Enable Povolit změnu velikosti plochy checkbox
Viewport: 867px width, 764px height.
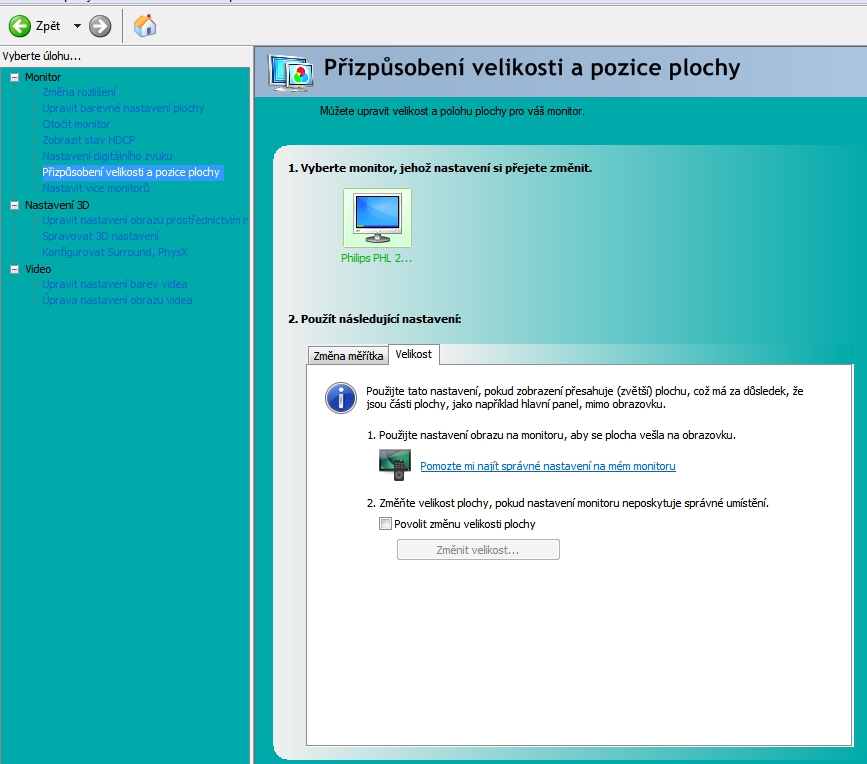(385, 524)
